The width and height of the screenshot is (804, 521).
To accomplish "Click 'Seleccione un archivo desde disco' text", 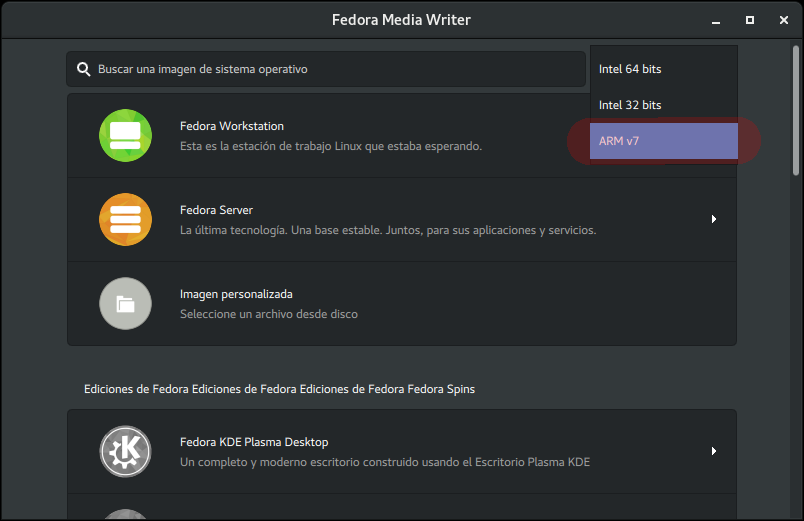I will point(269,314).
